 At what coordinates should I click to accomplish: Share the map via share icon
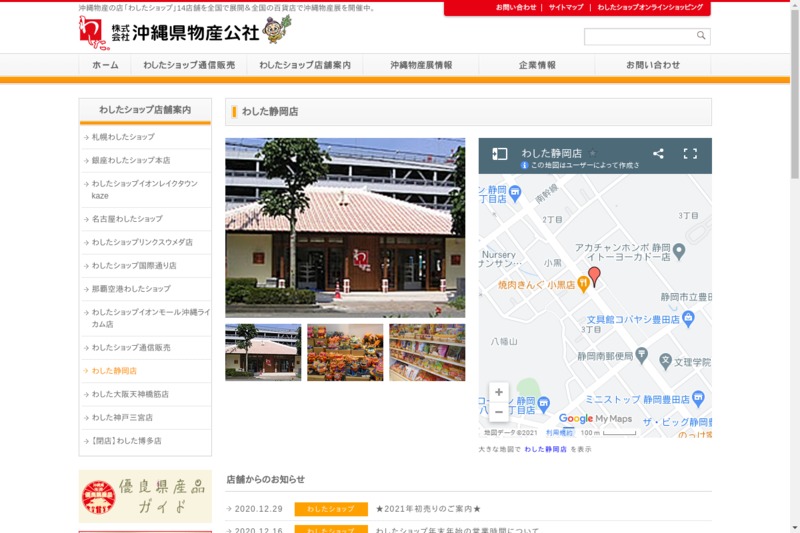[658, 154]
